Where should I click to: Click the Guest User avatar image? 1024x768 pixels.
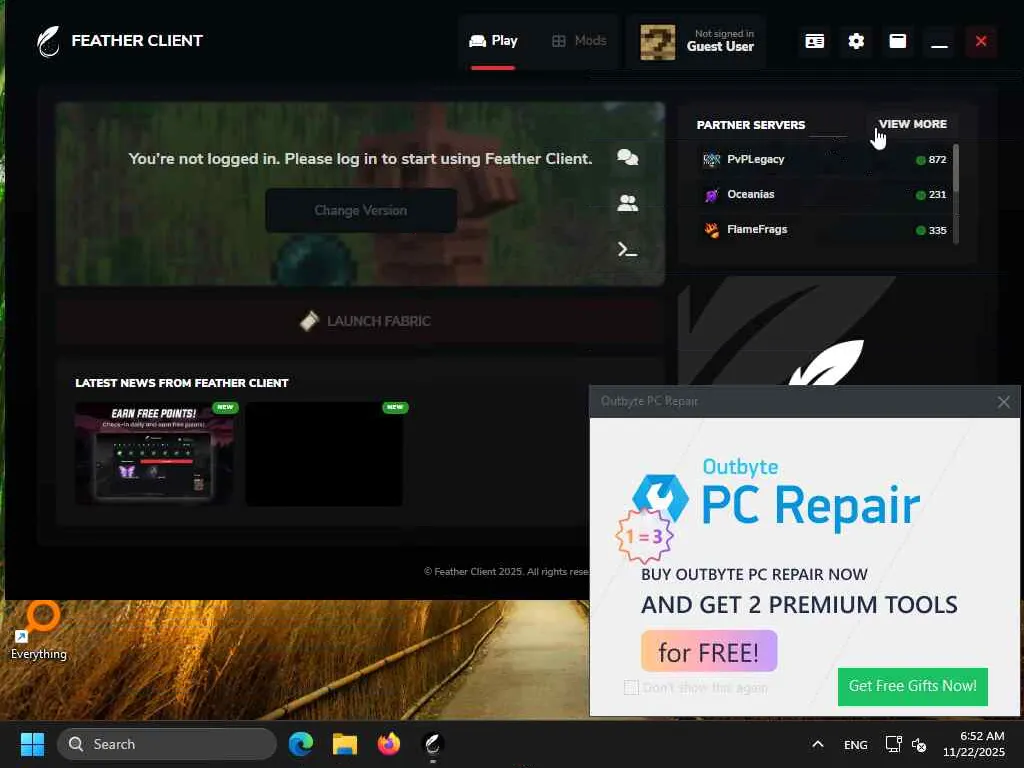coord(657,42)
